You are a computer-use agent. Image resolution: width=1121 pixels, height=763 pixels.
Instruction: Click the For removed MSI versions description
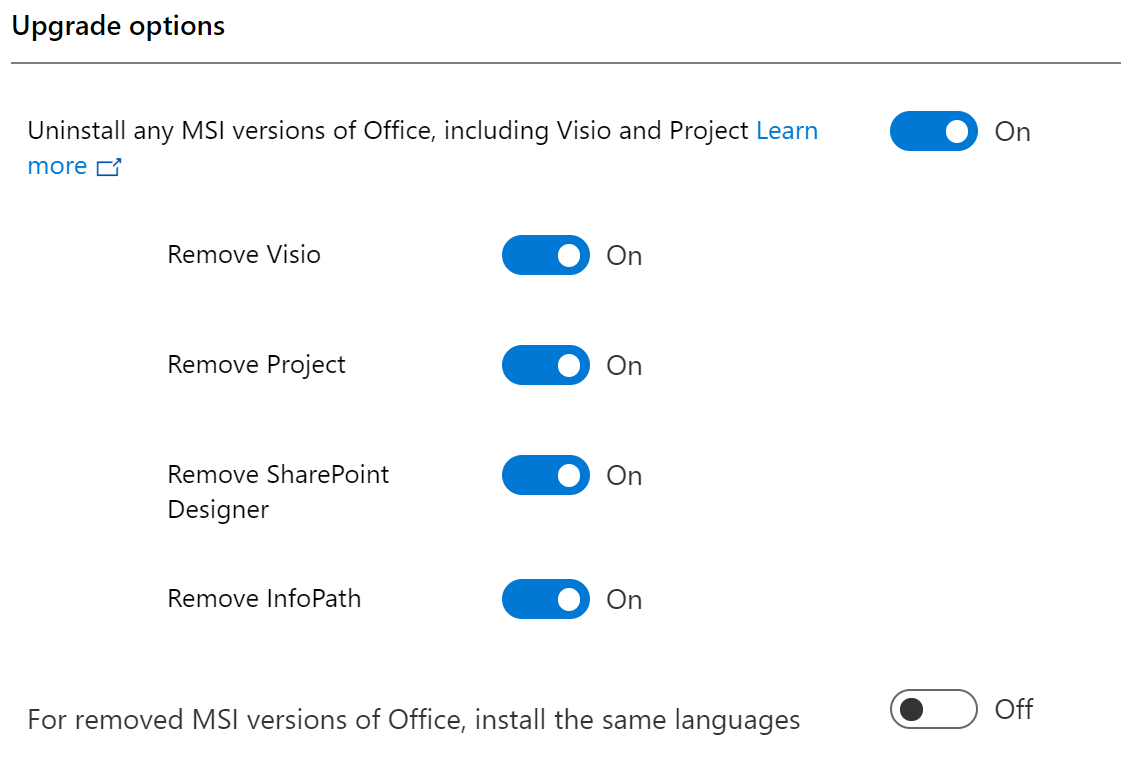point(413,720)
